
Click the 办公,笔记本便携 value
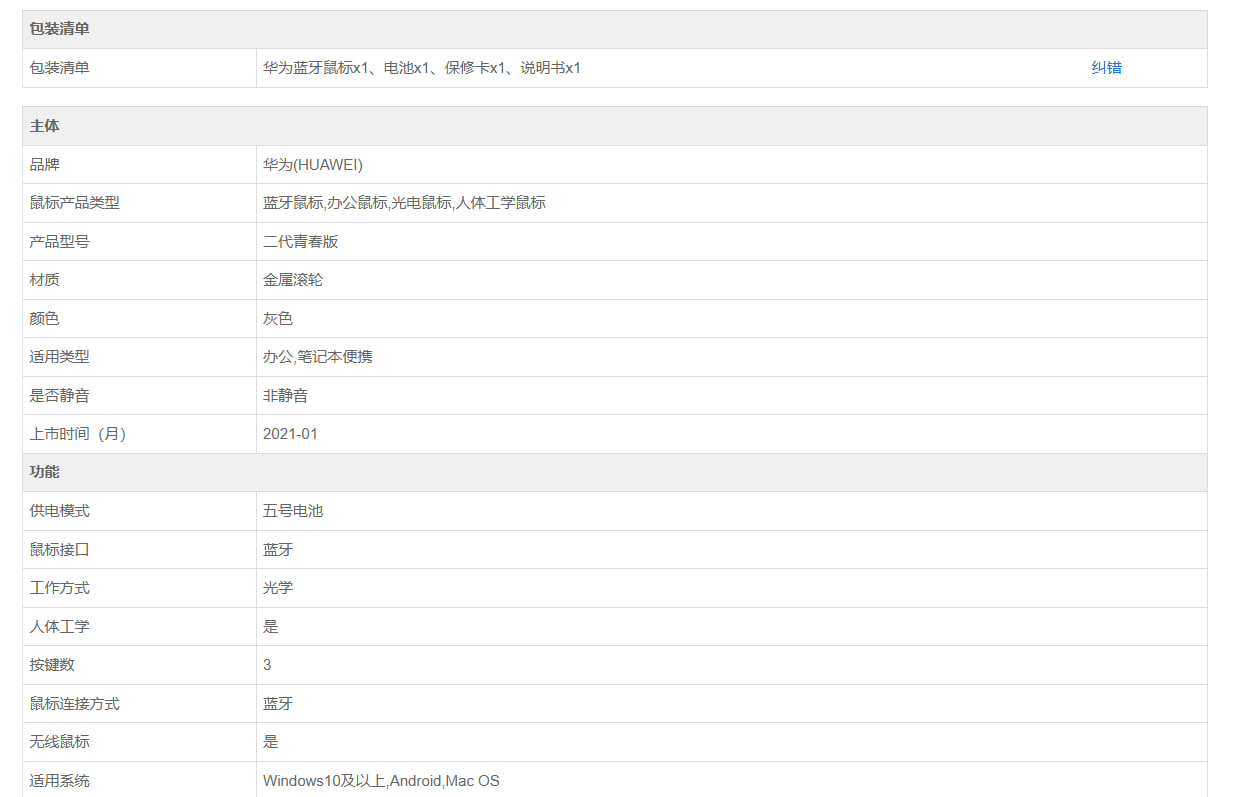tap(318, 357)
